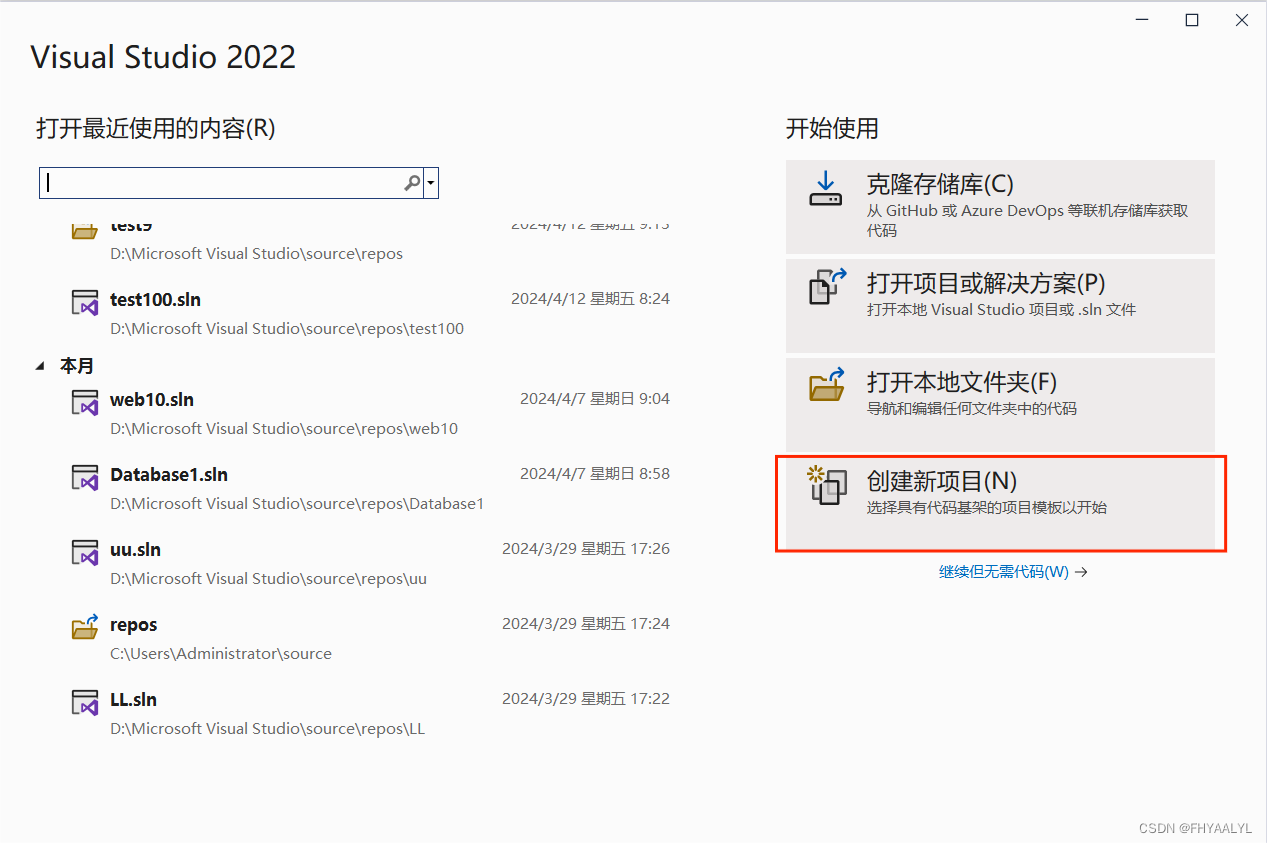The height and width of the screenshot is (843, 1267).
Task: Click path D:\Microsoft Visual Studio\source\repos\test100
Action: (287, 328)
